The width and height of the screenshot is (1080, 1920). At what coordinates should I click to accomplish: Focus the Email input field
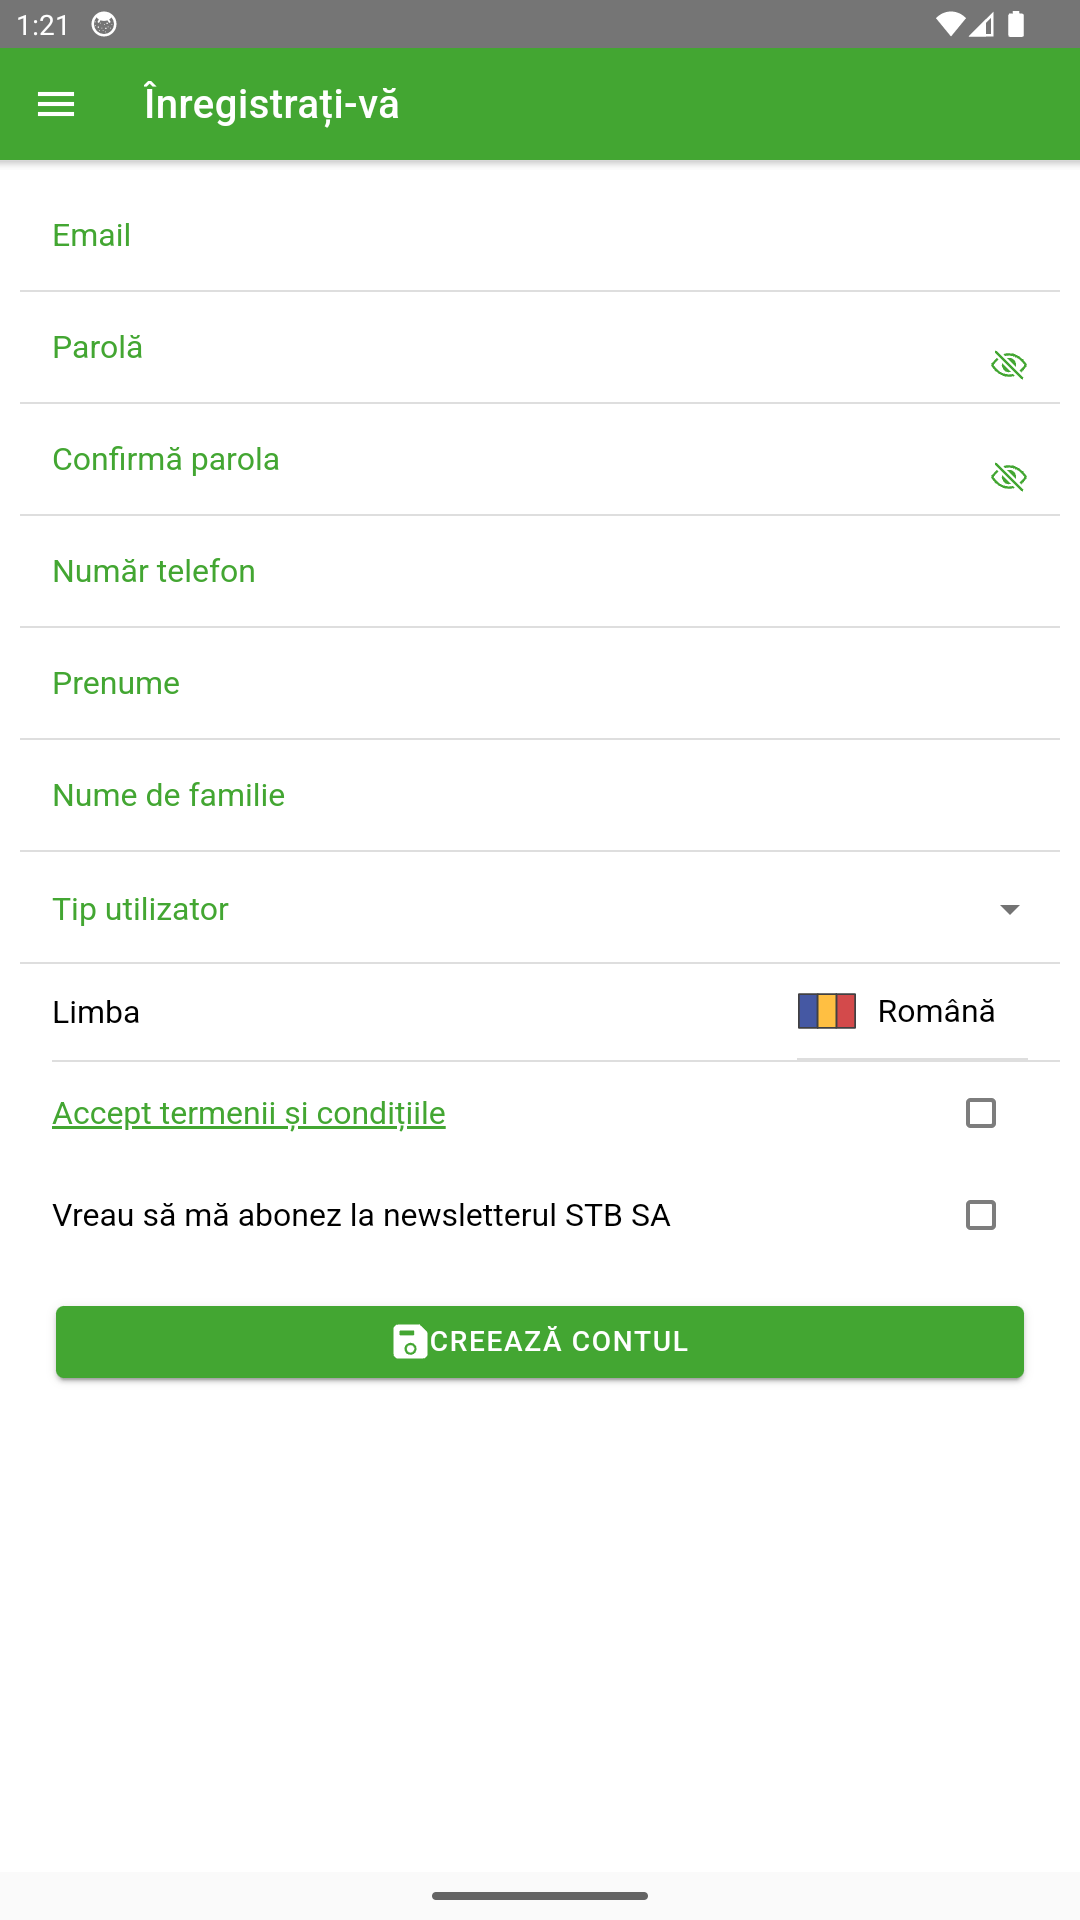[x=540, y=236]
